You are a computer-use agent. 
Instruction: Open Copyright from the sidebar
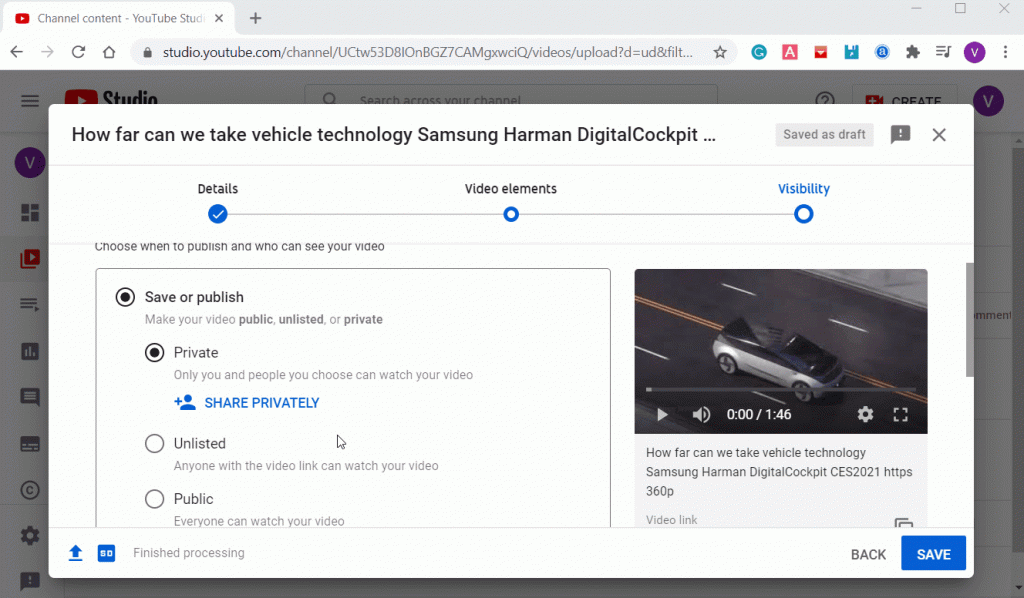point(30,490)
